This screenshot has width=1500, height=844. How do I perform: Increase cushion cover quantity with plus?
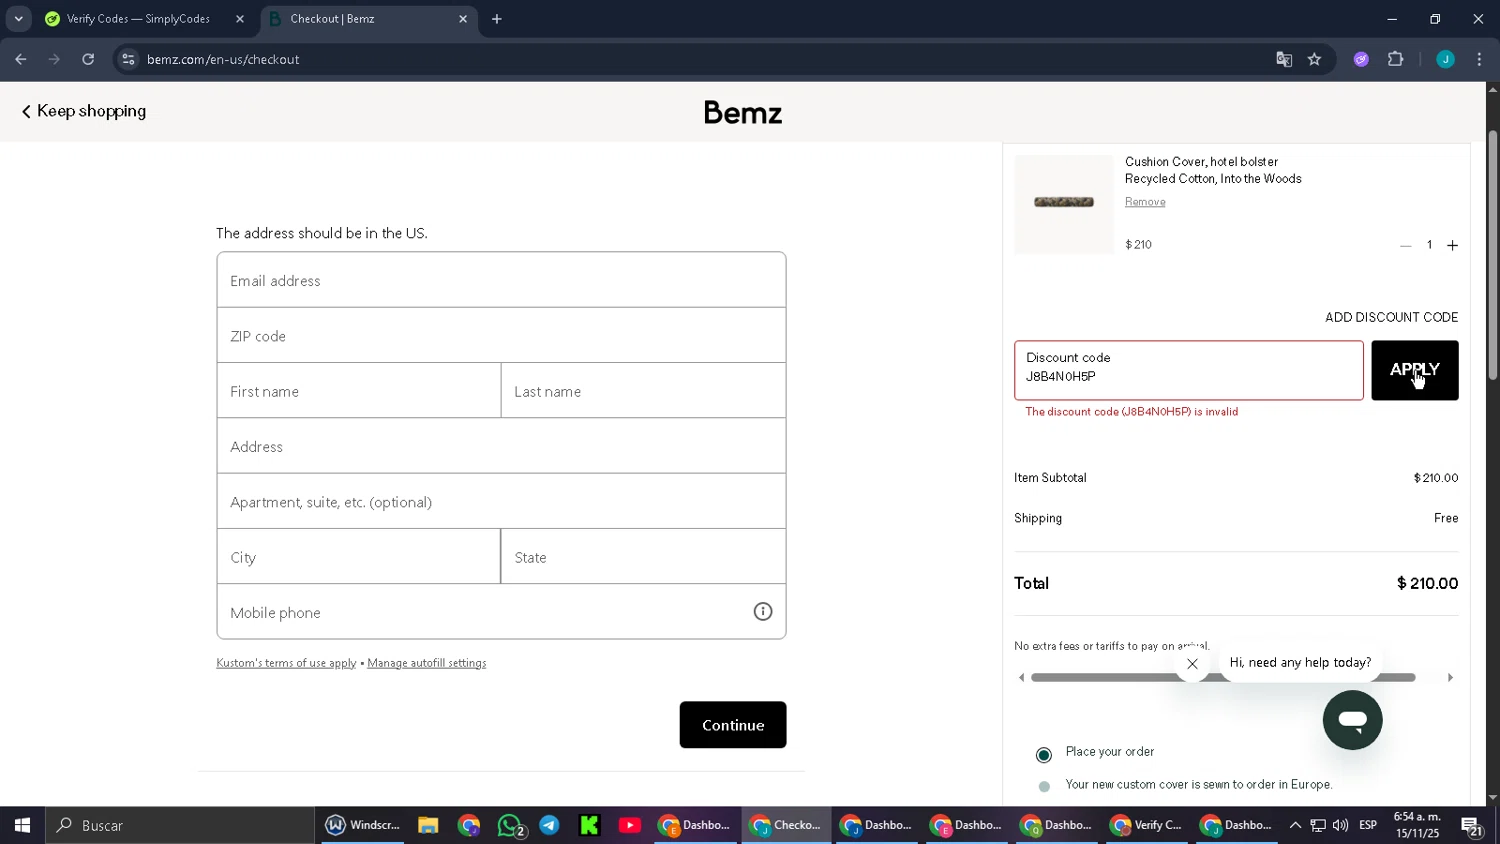(1452, 245)
